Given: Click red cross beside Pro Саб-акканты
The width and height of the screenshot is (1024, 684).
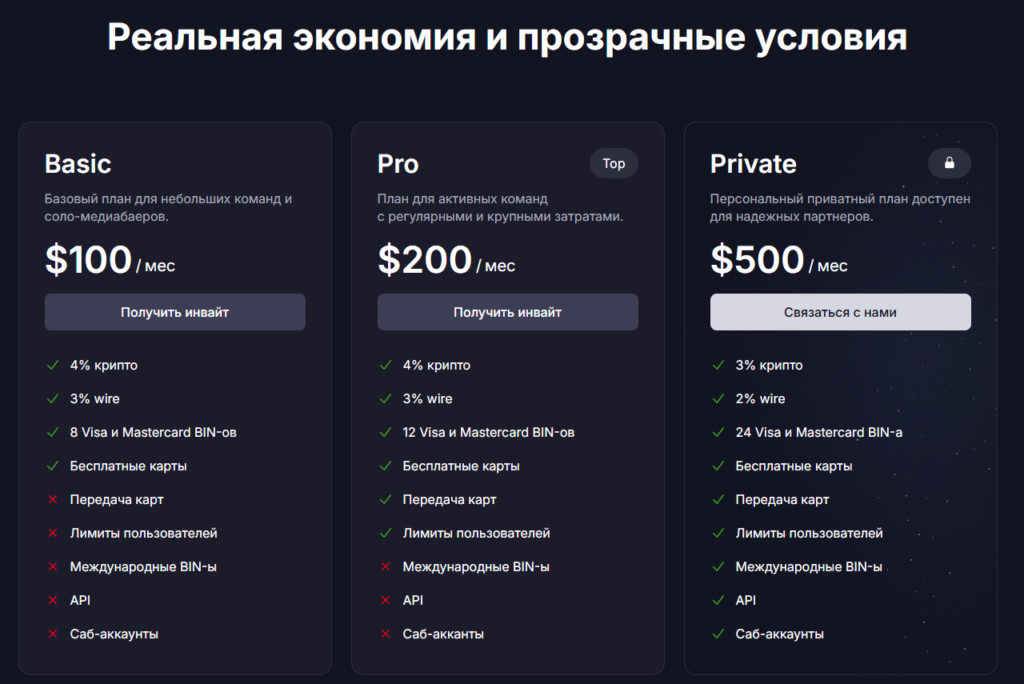Looking at the screenshot, I should [386, 634].
